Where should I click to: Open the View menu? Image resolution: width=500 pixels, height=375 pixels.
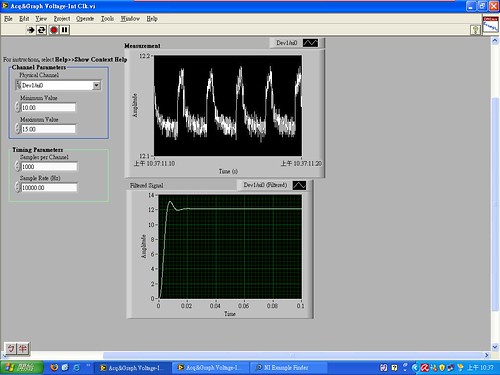[x=41, y=19]
